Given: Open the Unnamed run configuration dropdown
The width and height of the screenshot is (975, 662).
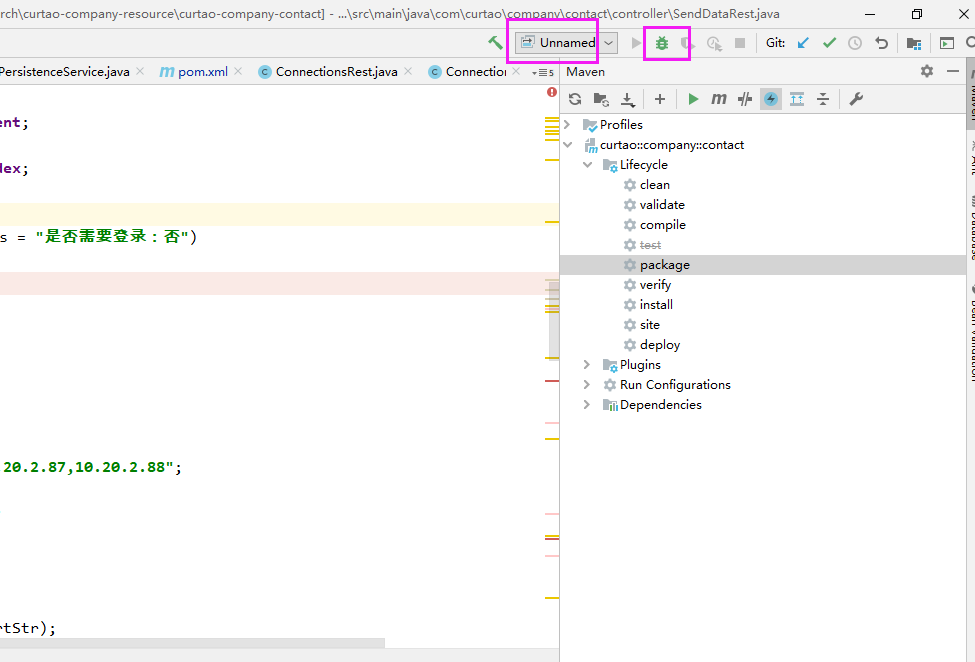Looking at the screenshot, I should pos(608,43).
